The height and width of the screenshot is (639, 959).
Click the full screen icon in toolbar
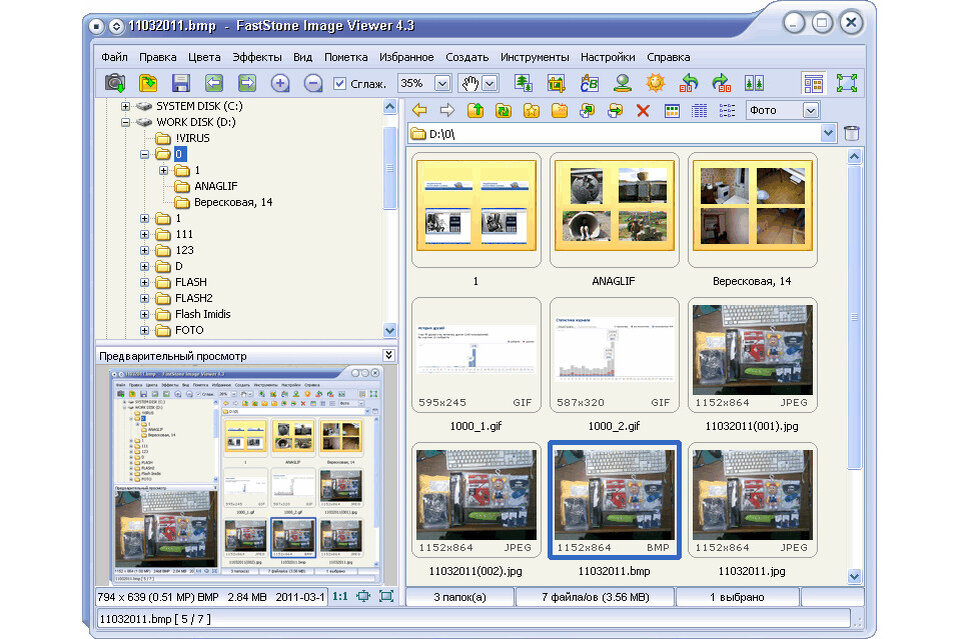click(847, 83)
